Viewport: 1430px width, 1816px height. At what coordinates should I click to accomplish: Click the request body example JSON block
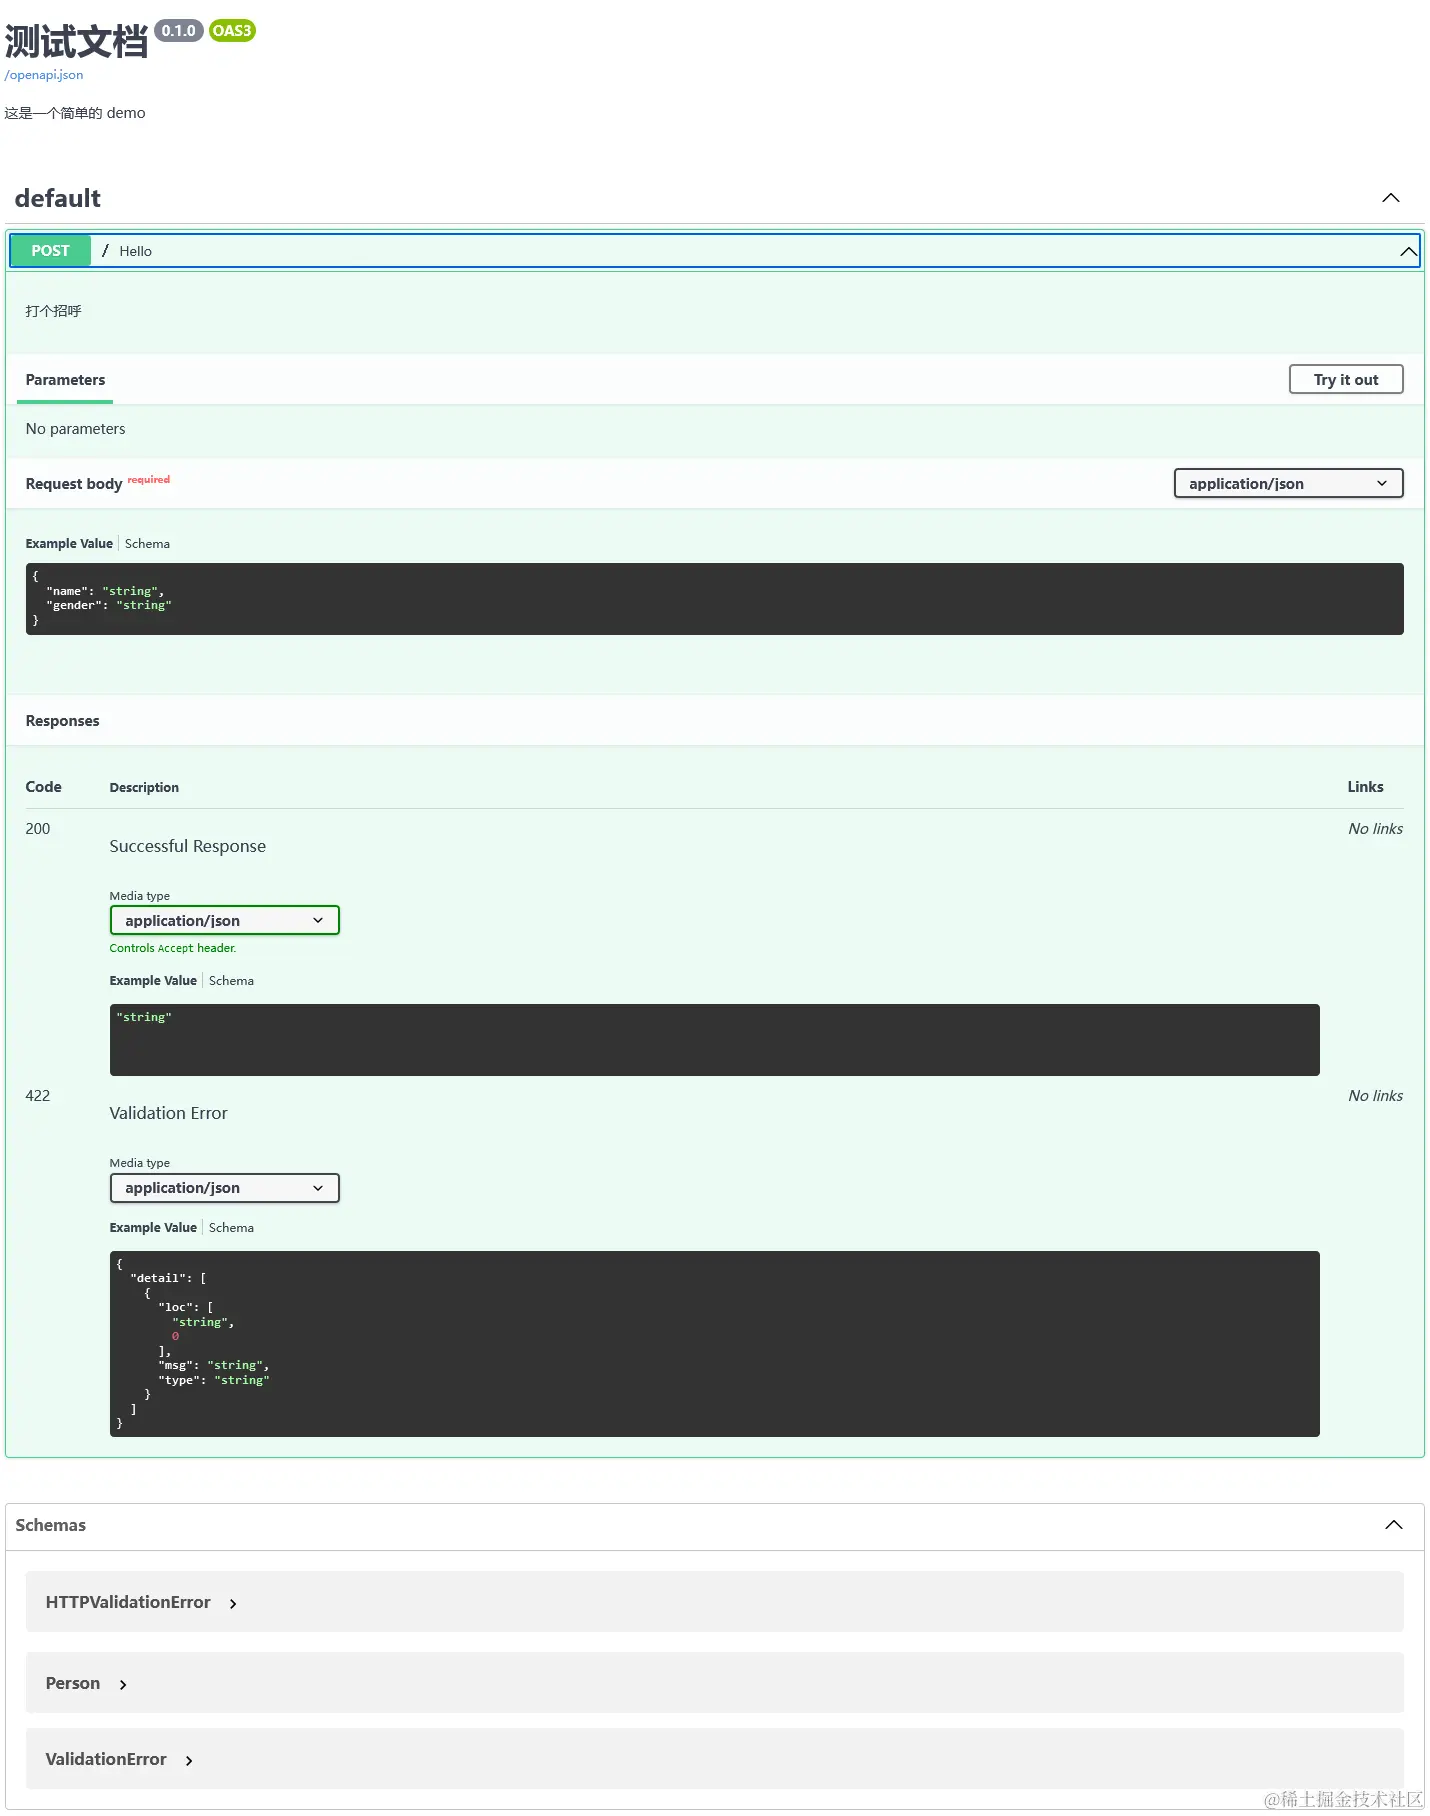click(714, 599)
